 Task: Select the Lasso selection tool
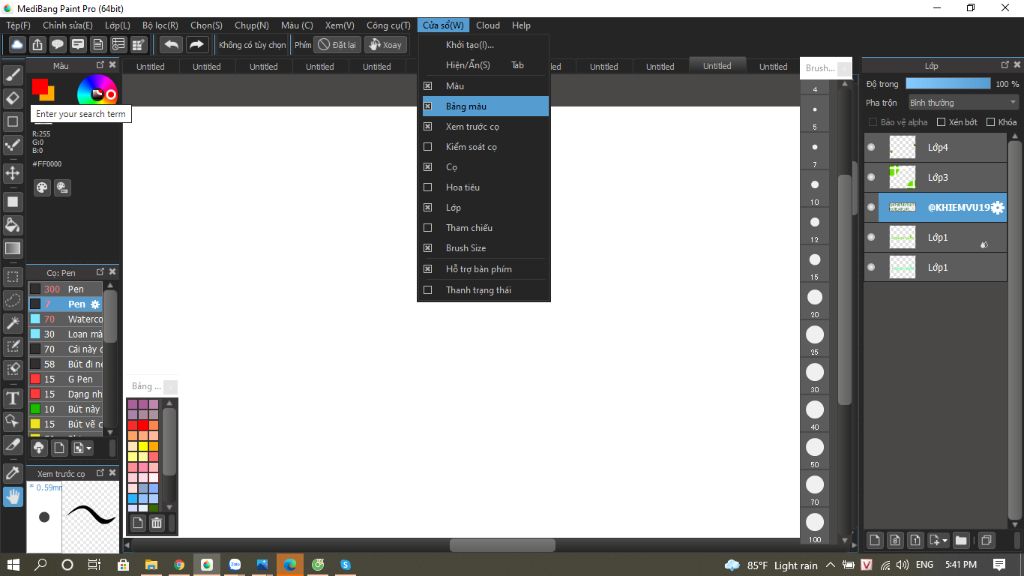12,300
